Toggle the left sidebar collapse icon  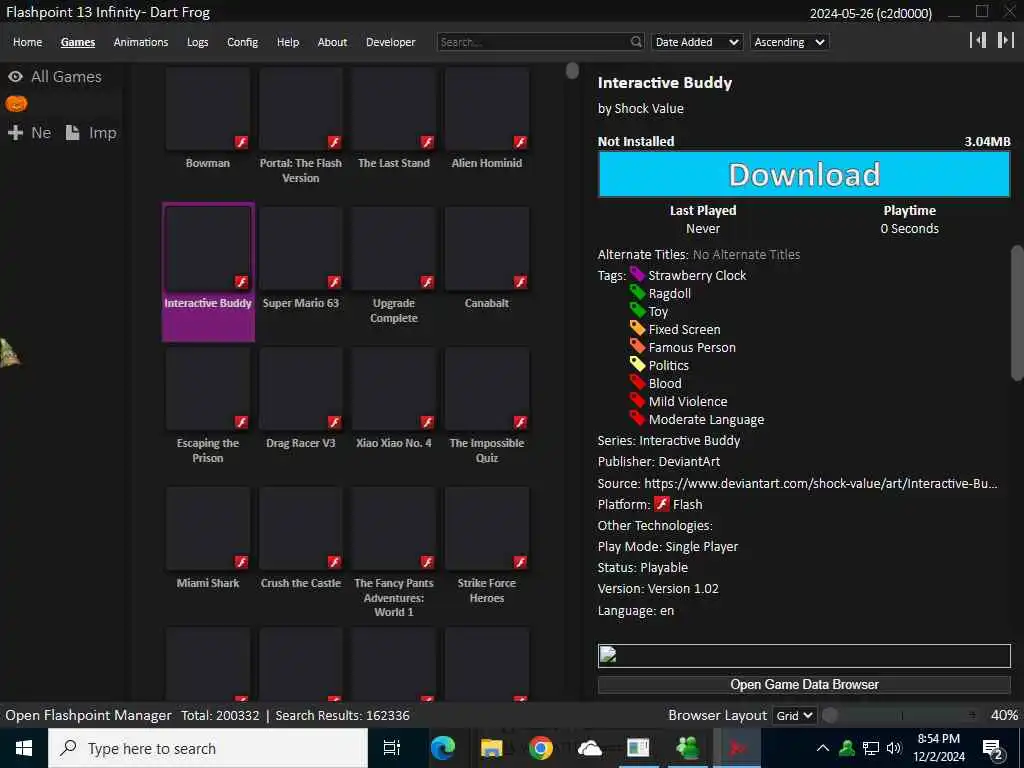[978, 40]
